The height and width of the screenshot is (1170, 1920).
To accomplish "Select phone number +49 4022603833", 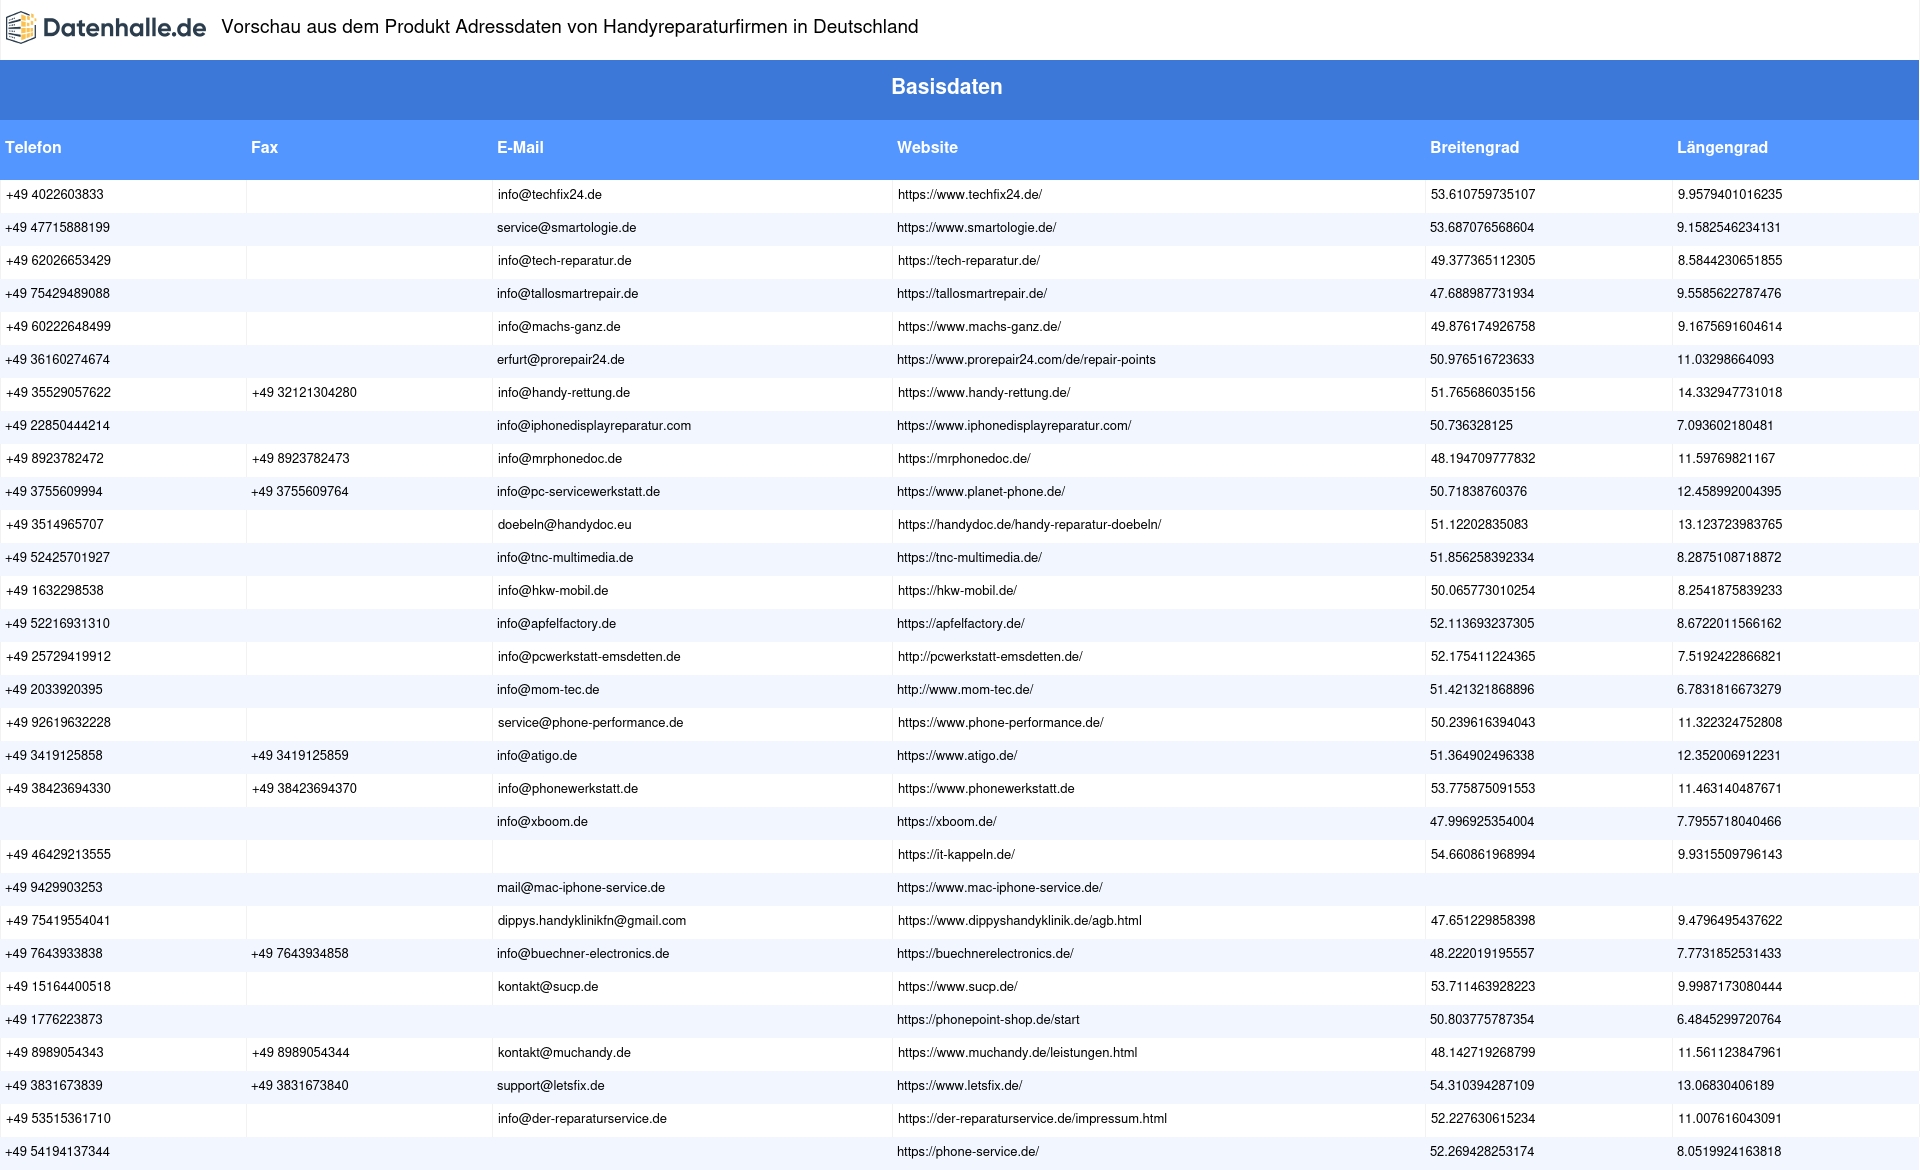I will point(55,195).
